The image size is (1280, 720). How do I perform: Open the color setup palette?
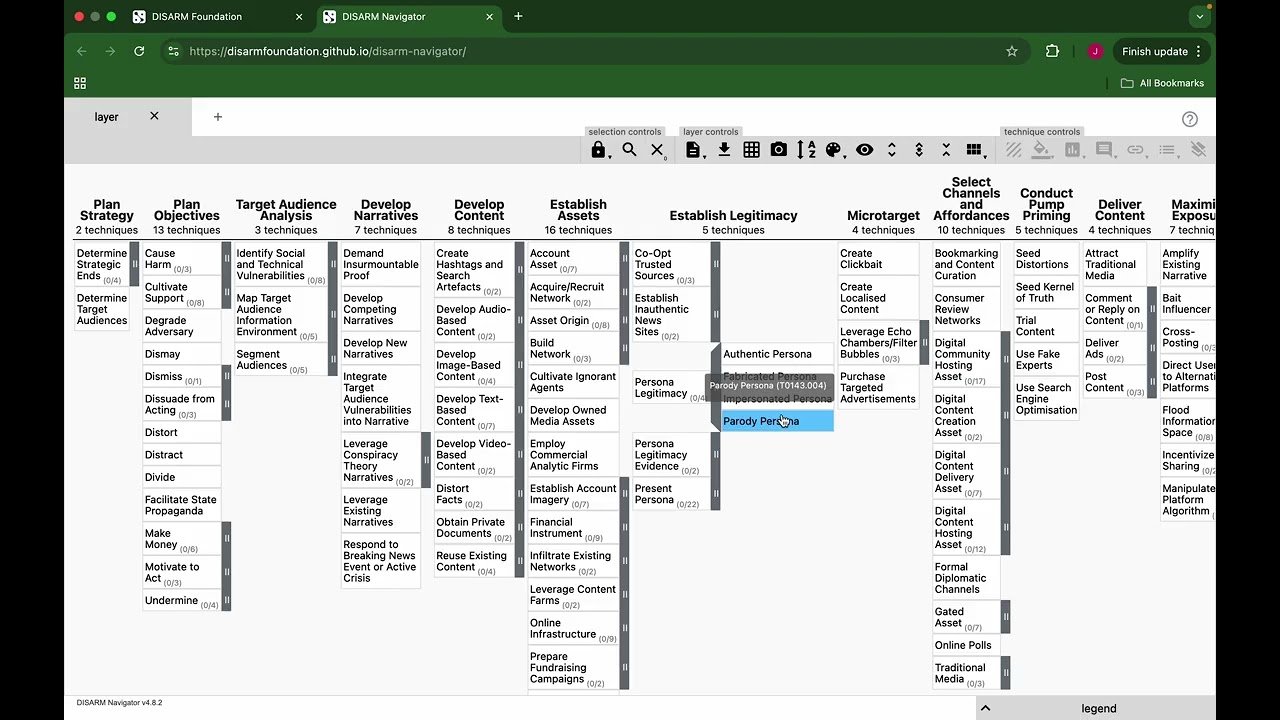click(834, 150)
